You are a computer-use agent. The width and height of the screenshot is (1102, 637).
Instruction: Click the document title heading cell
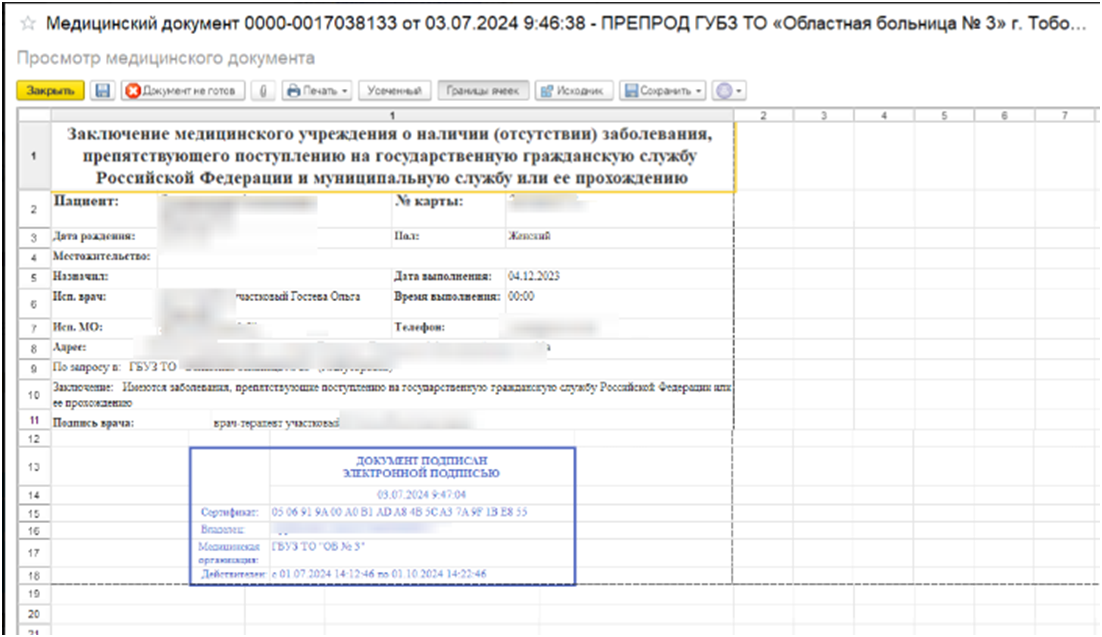click(391, 157)
